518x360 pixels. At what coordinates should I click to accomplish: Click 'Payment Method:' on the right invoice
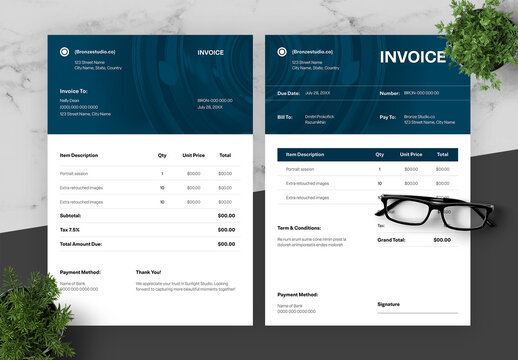(x=298, y=295)
